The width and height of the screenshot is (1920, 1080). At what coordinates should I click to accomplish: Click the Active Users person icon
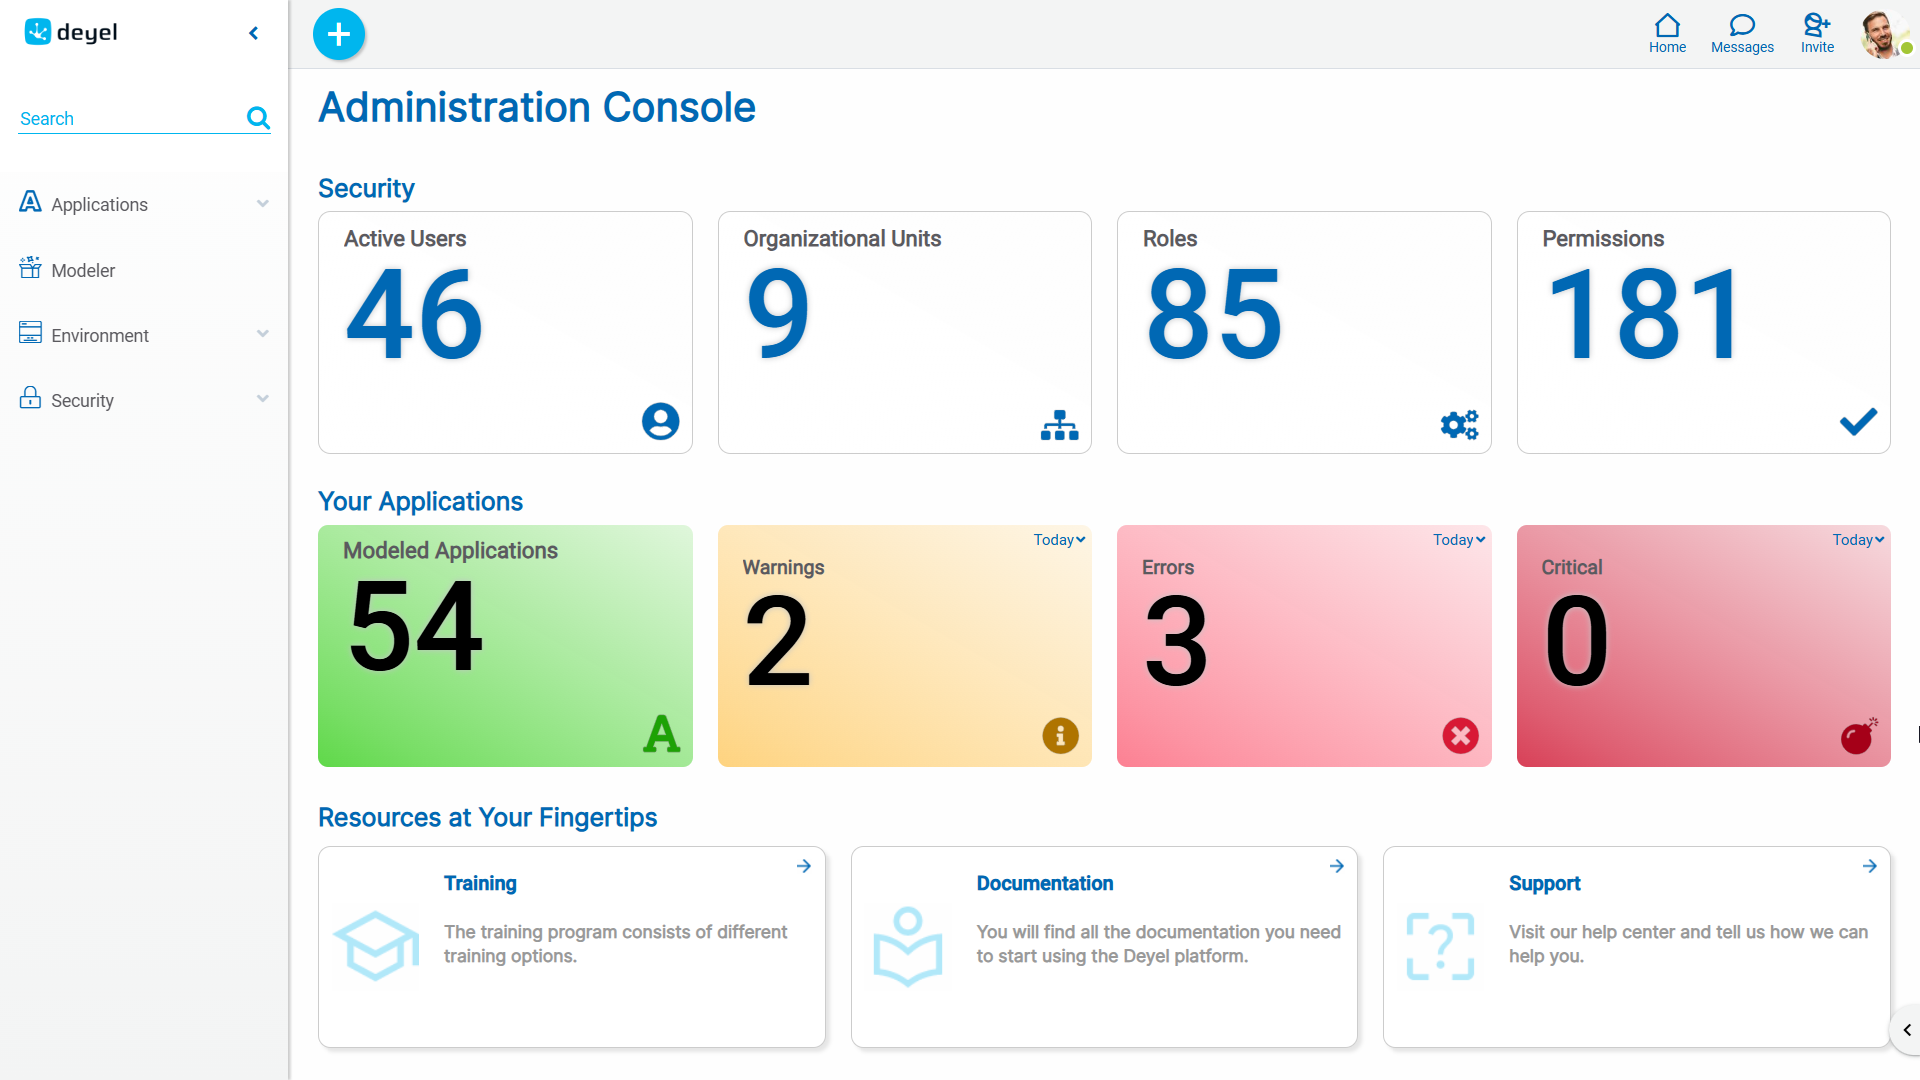click(660, 421)
